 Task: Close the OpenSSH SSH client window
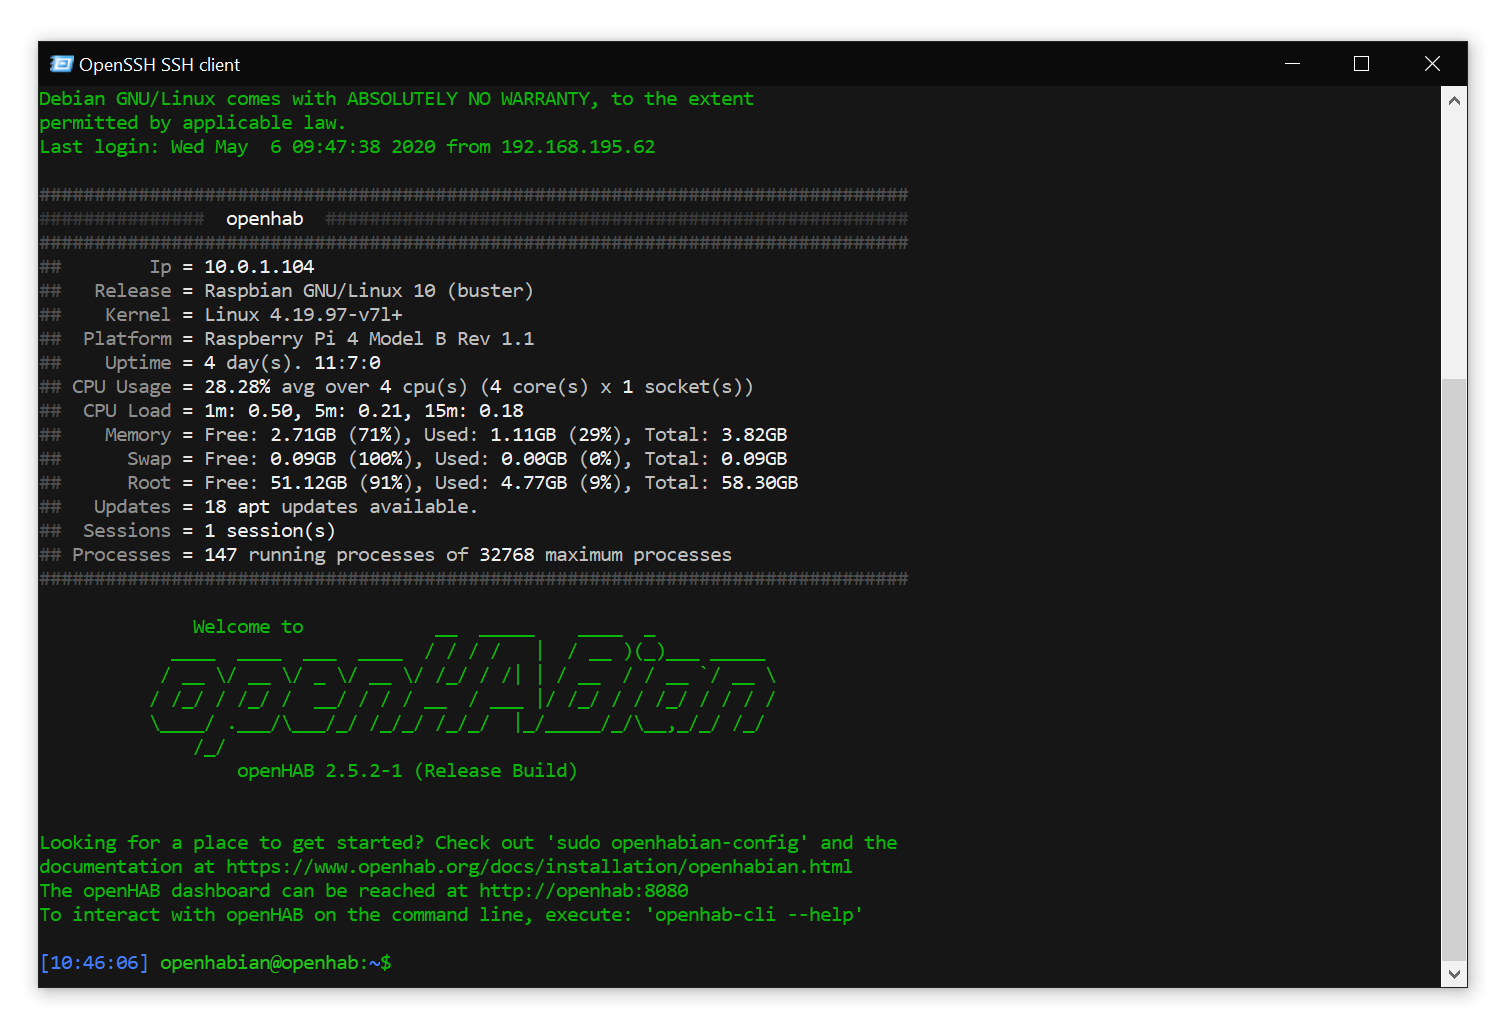(x=1432, y=64)
